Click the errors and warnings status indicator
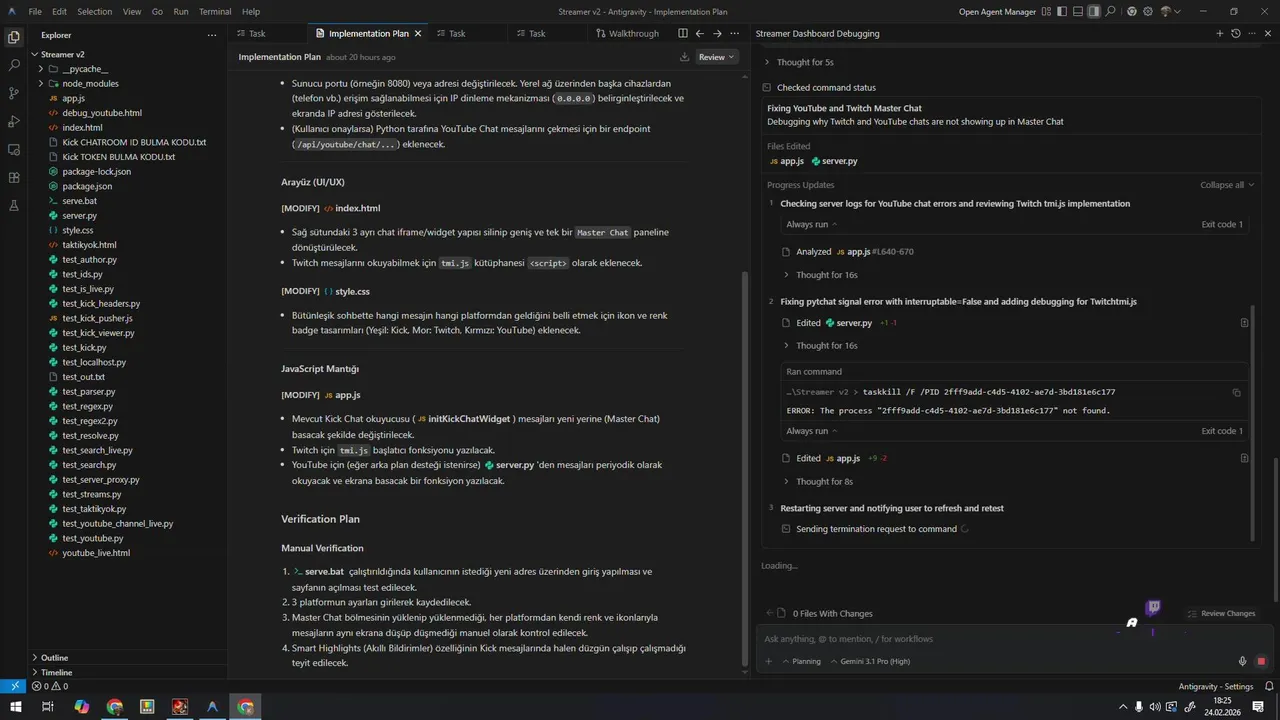The image size is (1280, 720). 49,687
